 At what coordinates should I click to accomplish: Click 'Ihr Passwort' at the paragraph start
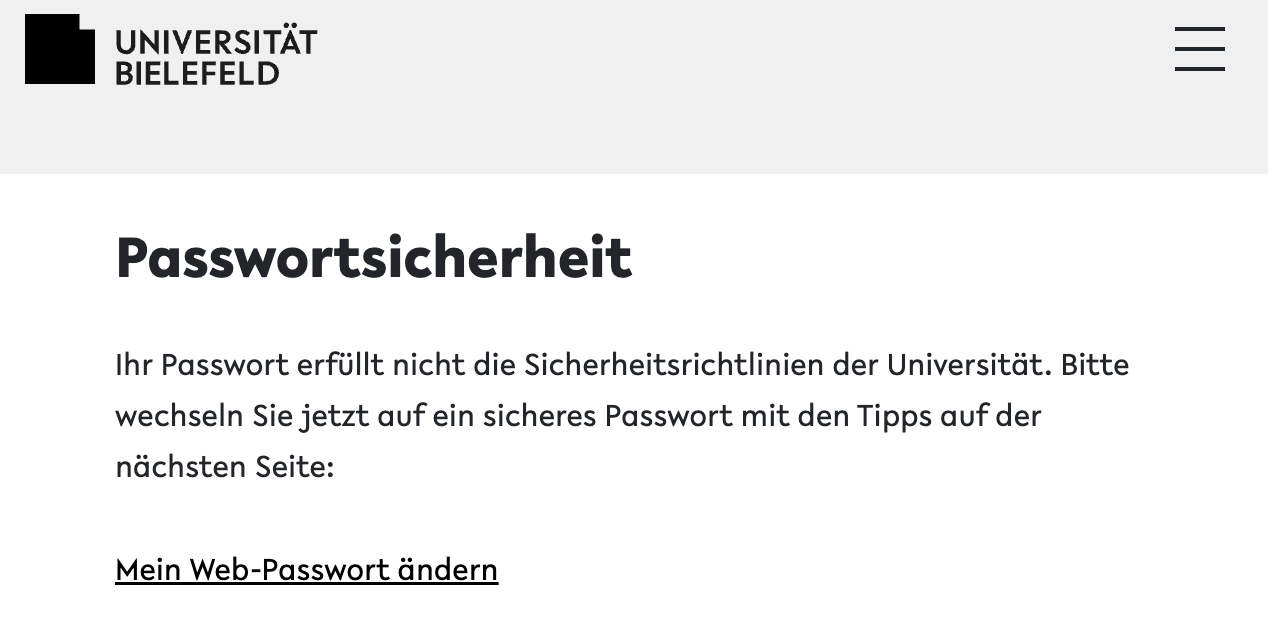tap(201, 365)
